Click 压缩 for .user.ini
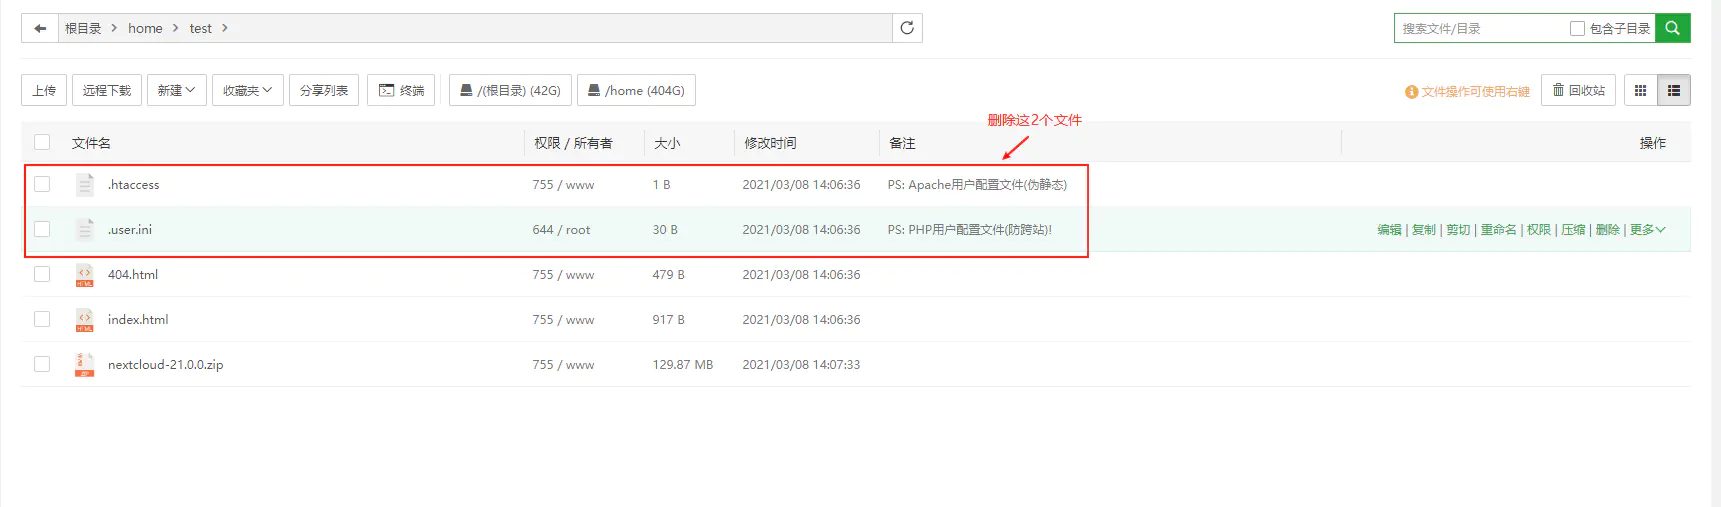The width and height of the screenshot is (1721, 507). [1573, 229]
